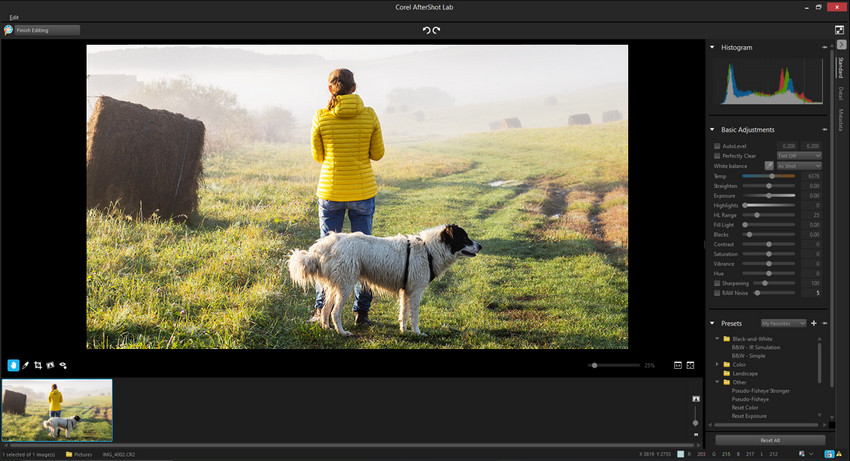Collapse the right panel with the arrow button
This screenshot has height=461, width=850.
(x=841, y=44)
